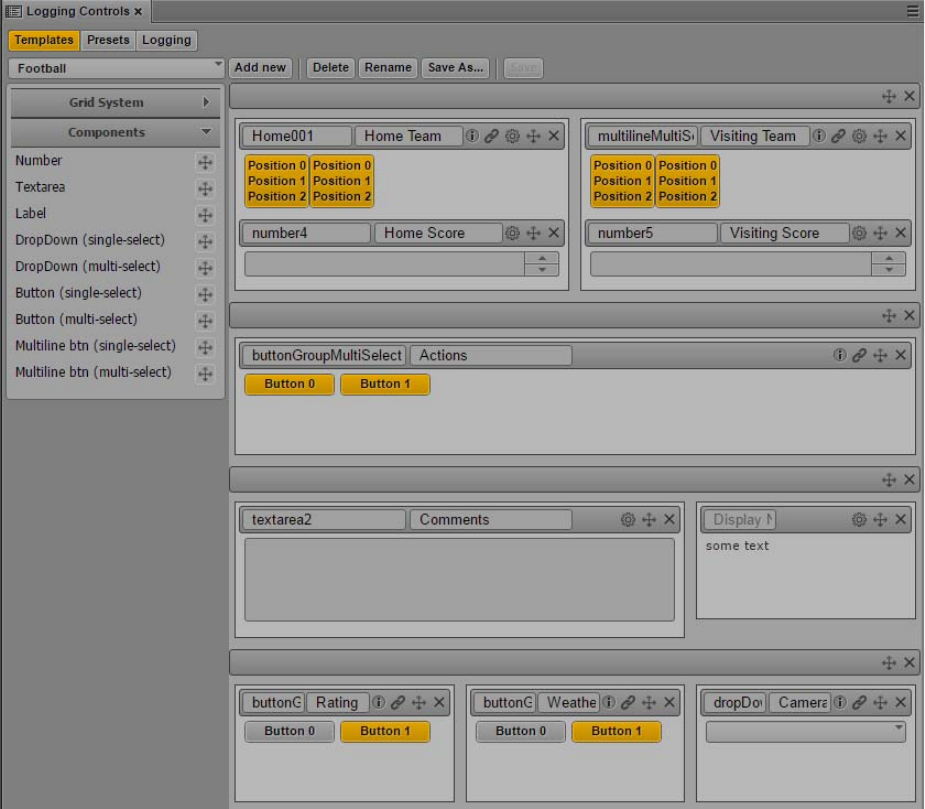
Task: Toggle second Position button in Home Team
Action: 342,181
